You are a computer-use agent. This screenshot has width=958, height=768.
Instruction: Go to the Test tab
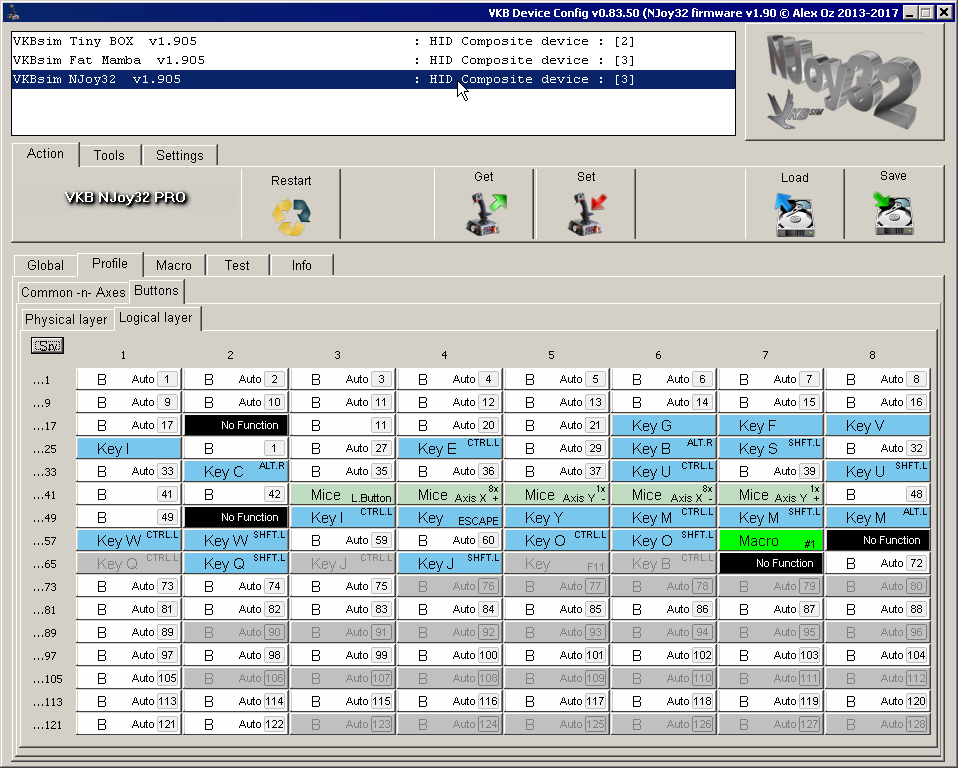click(x=237, y=265)
